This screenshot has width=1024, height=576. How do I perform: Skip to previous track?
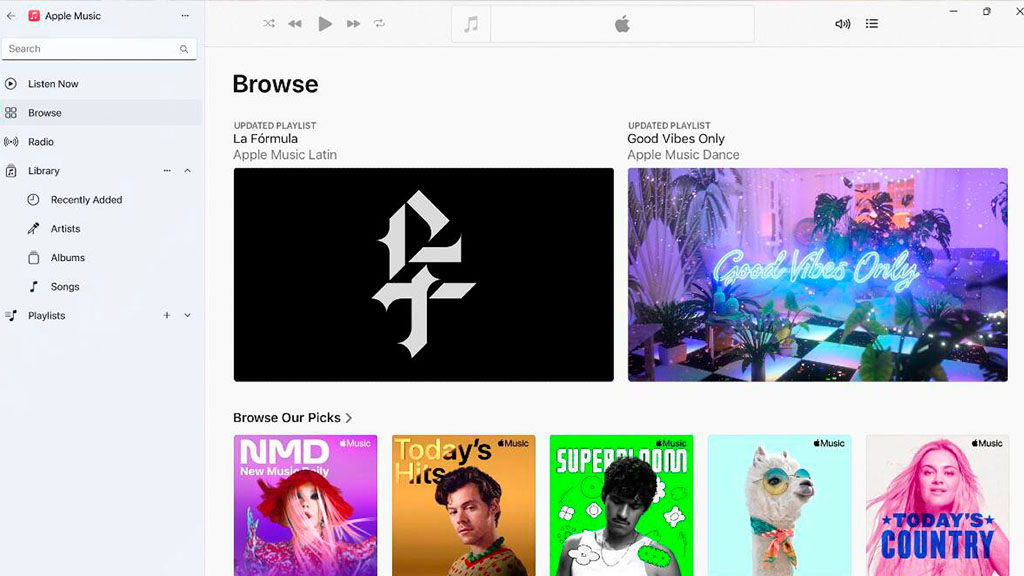pyautogui.click(x=295, y=24)
